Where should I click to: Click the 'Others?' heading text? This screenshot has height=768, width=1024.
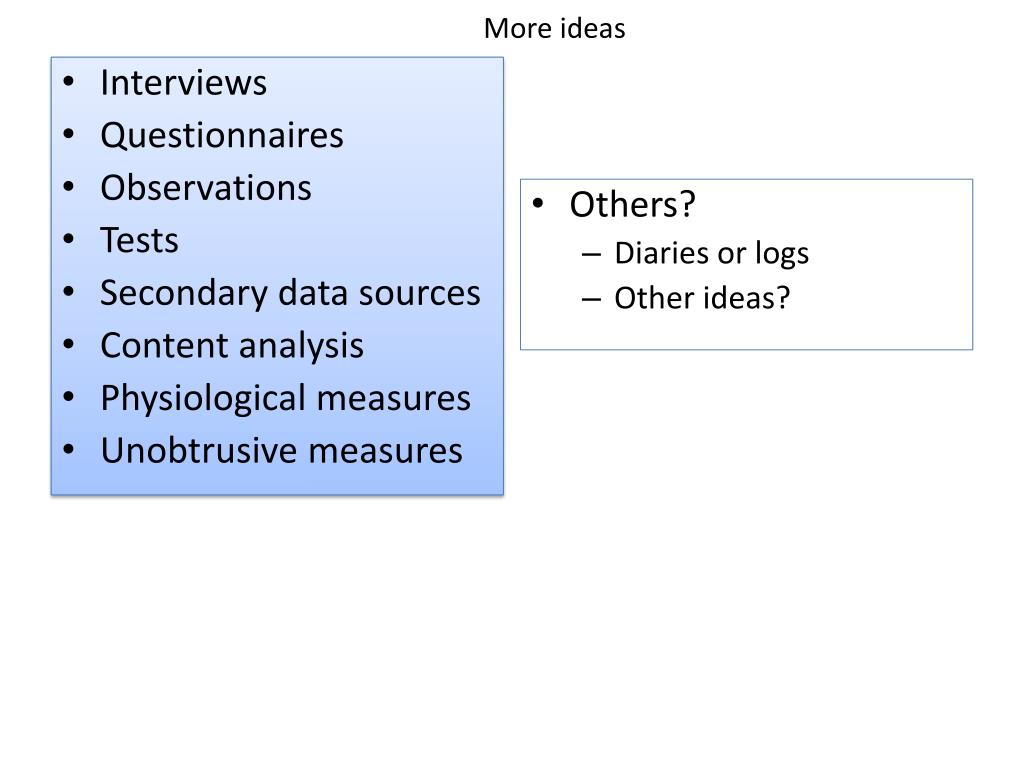631,205
